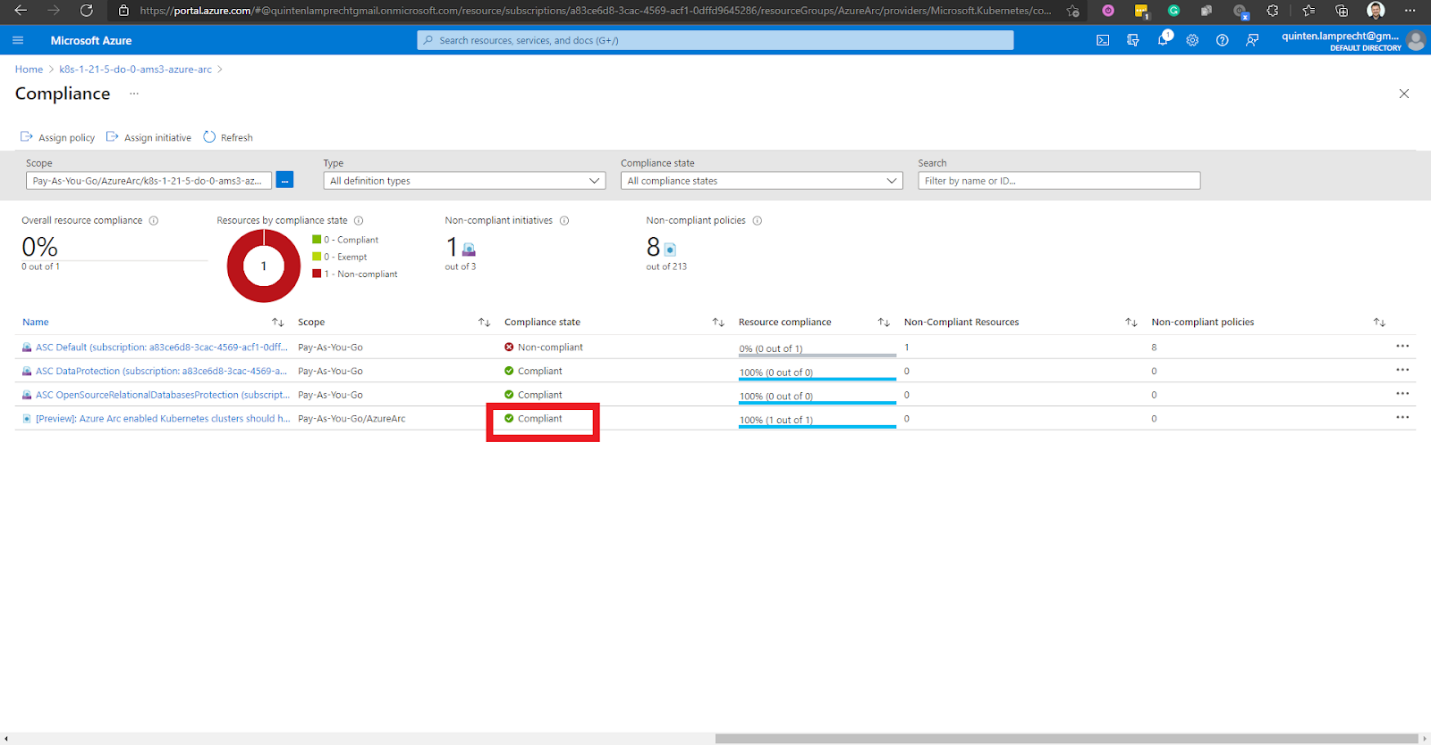Expand the Compliance state dropdown
This screenshot has width=1431, height=745.
(x=762, y=181)
